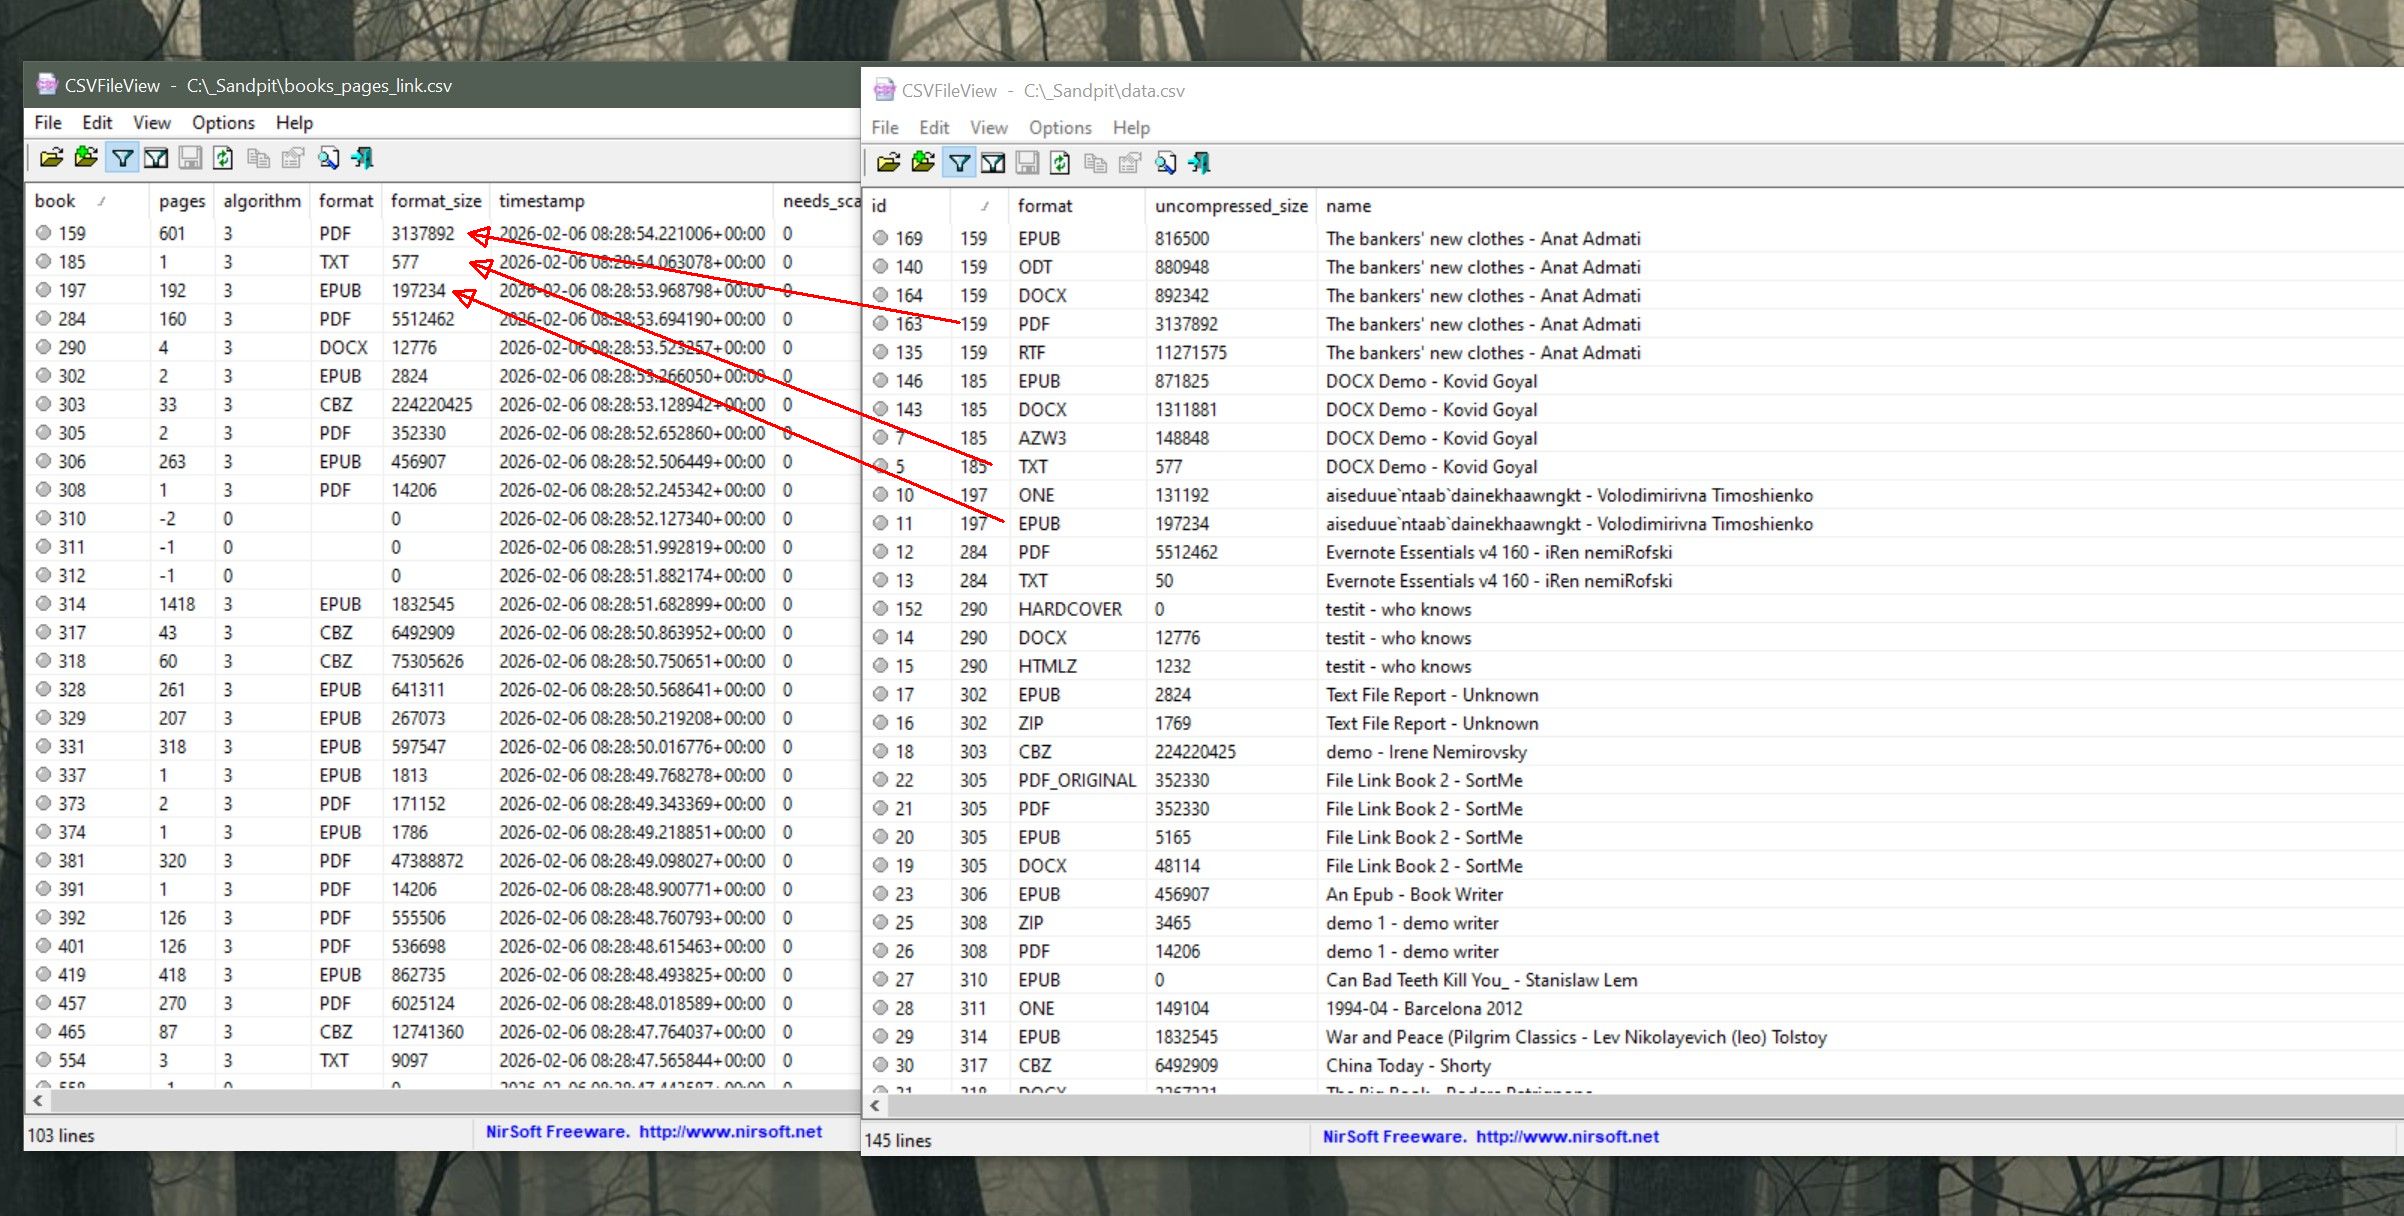Screen dimensions: 2404x1216
Task: Click Open File icon in data.csv window
Action: (888, 163)
